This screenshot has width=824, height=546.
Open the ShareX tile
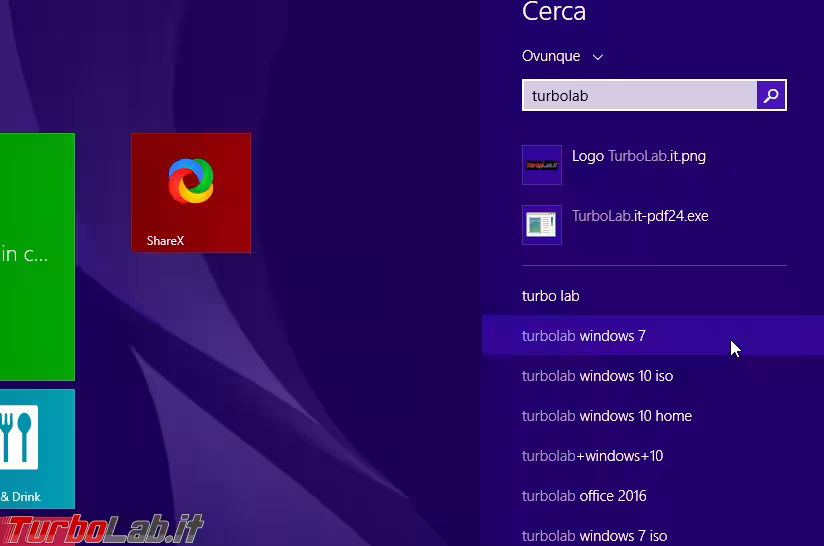[x=191, y=193]
